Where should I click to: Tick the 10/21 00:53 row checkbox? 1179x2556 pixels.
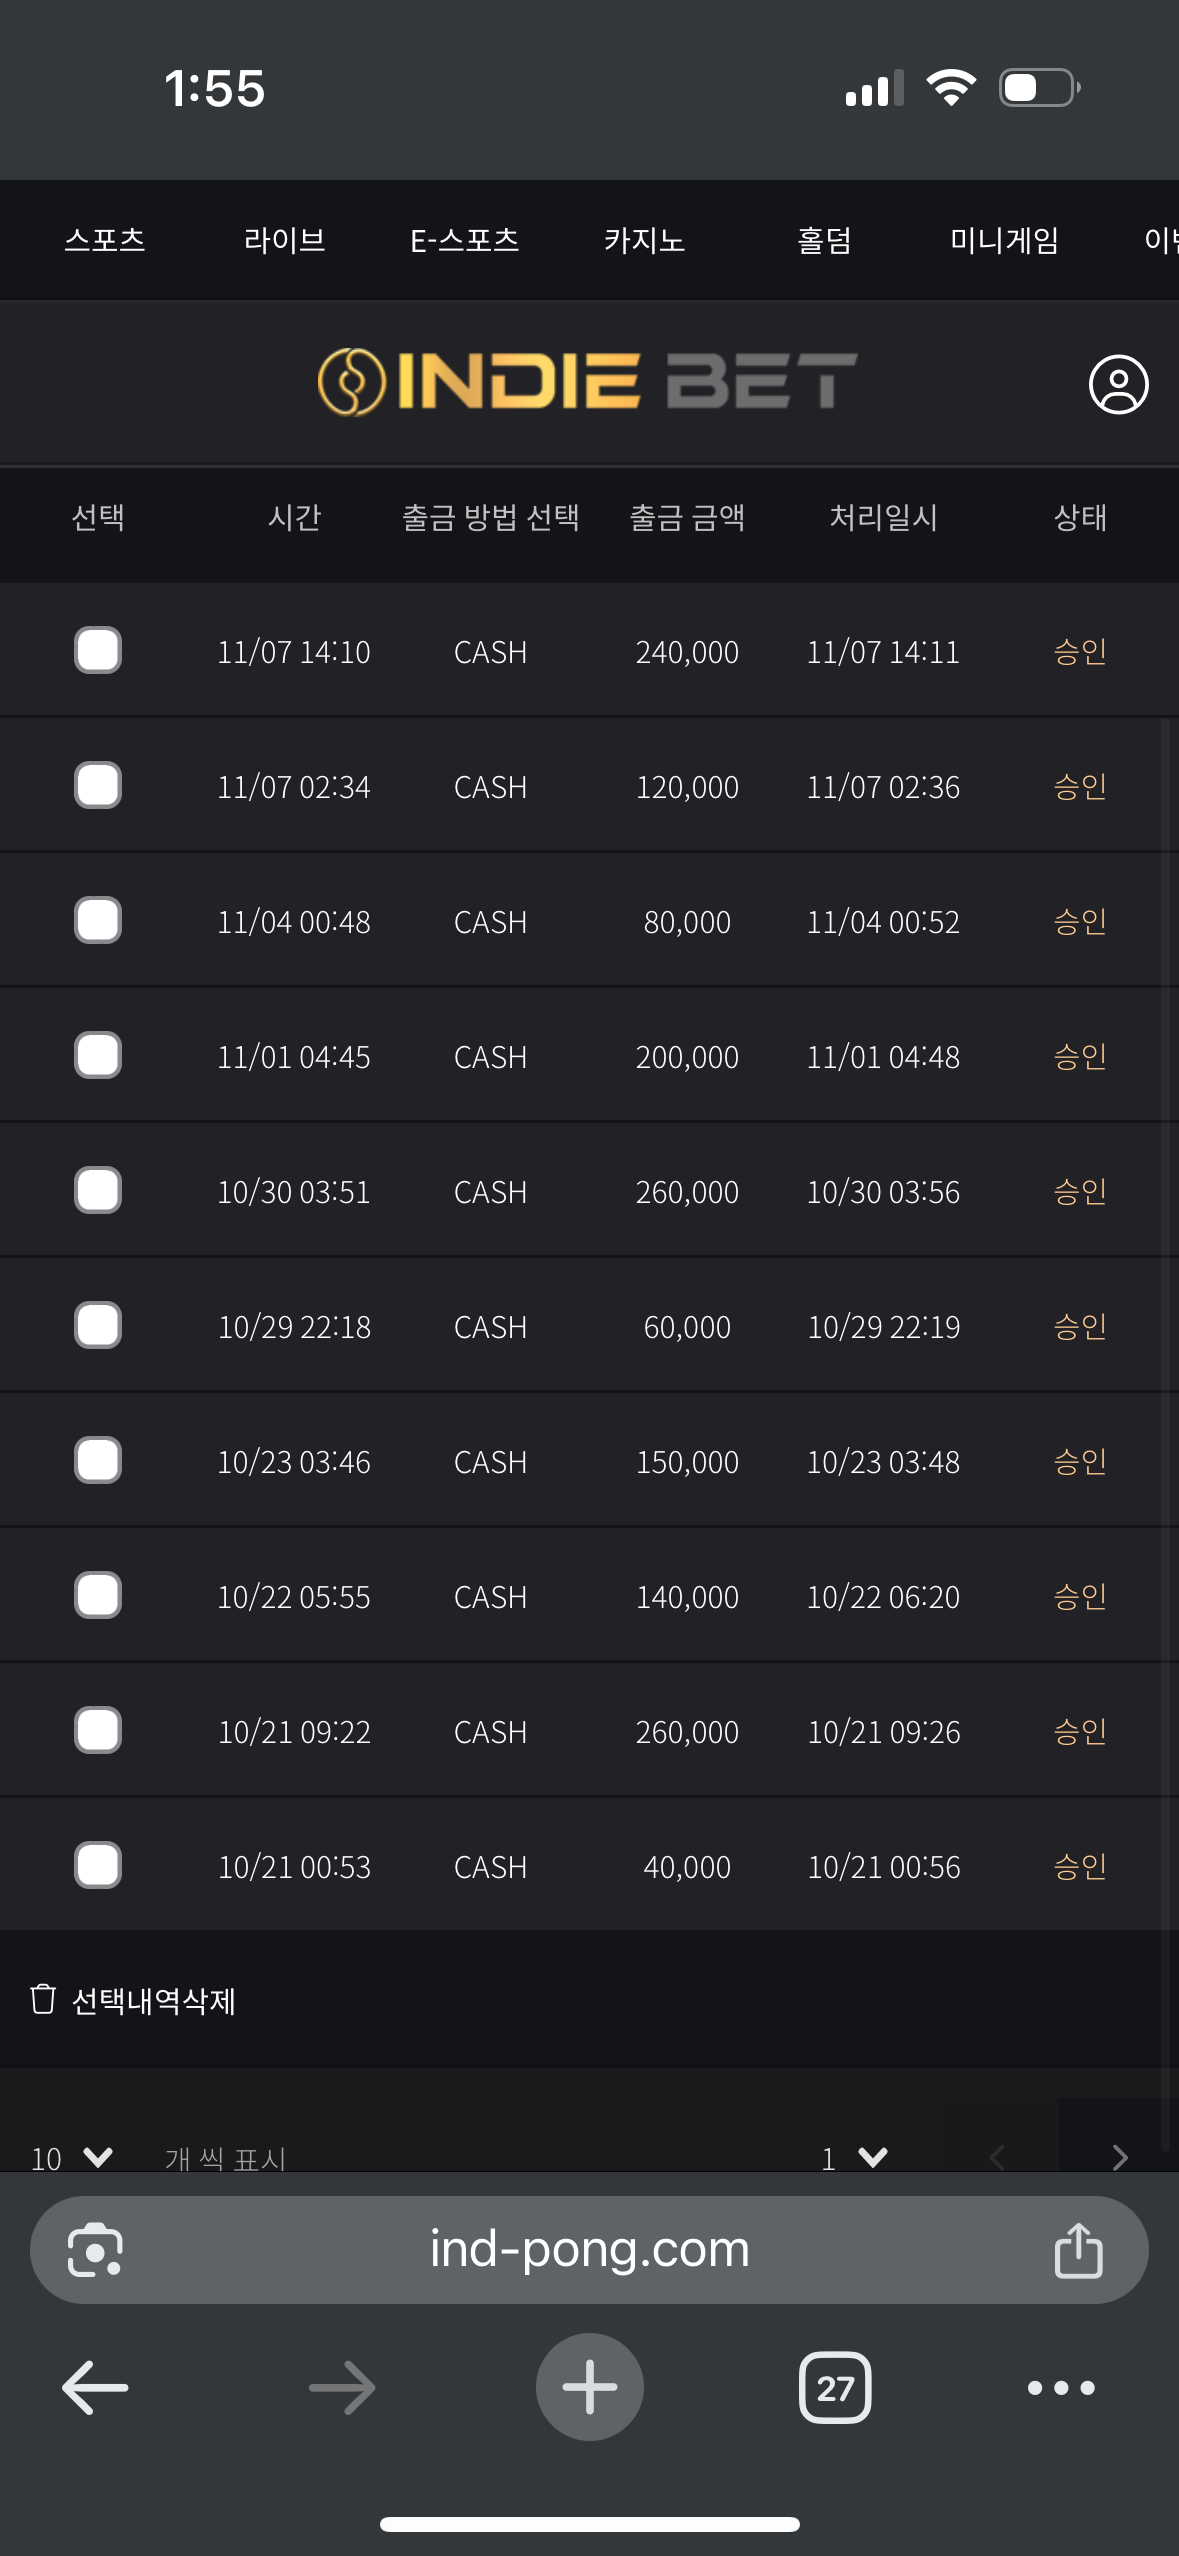[x=98, y=1866]
